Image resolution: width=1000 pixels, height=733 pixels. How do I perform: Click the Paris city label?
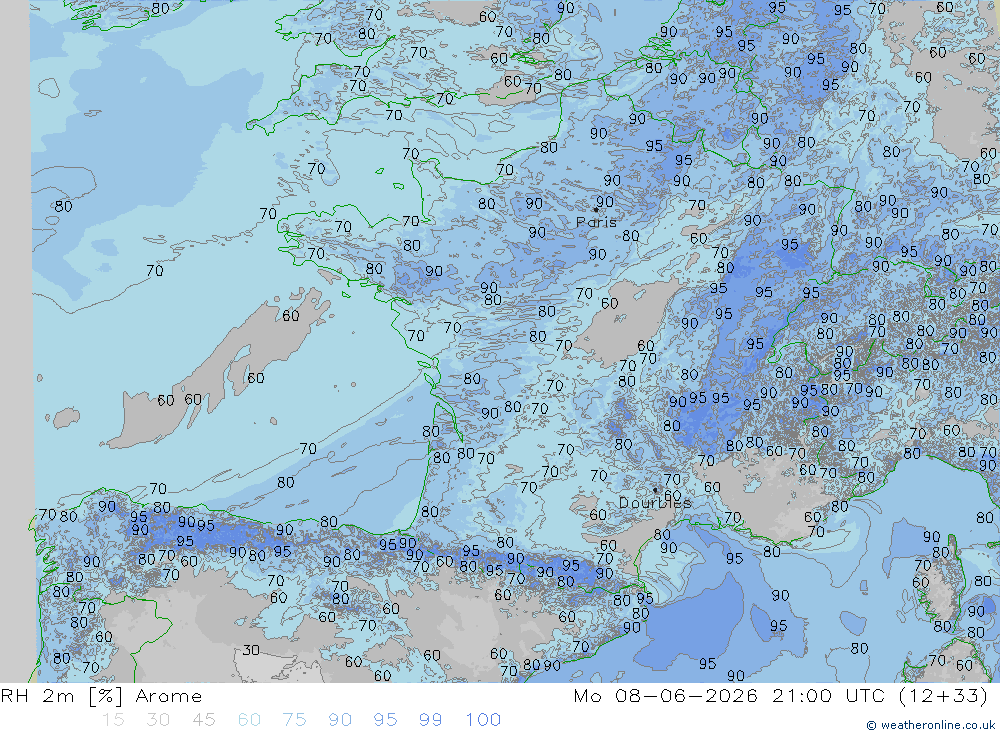point(596,222)
